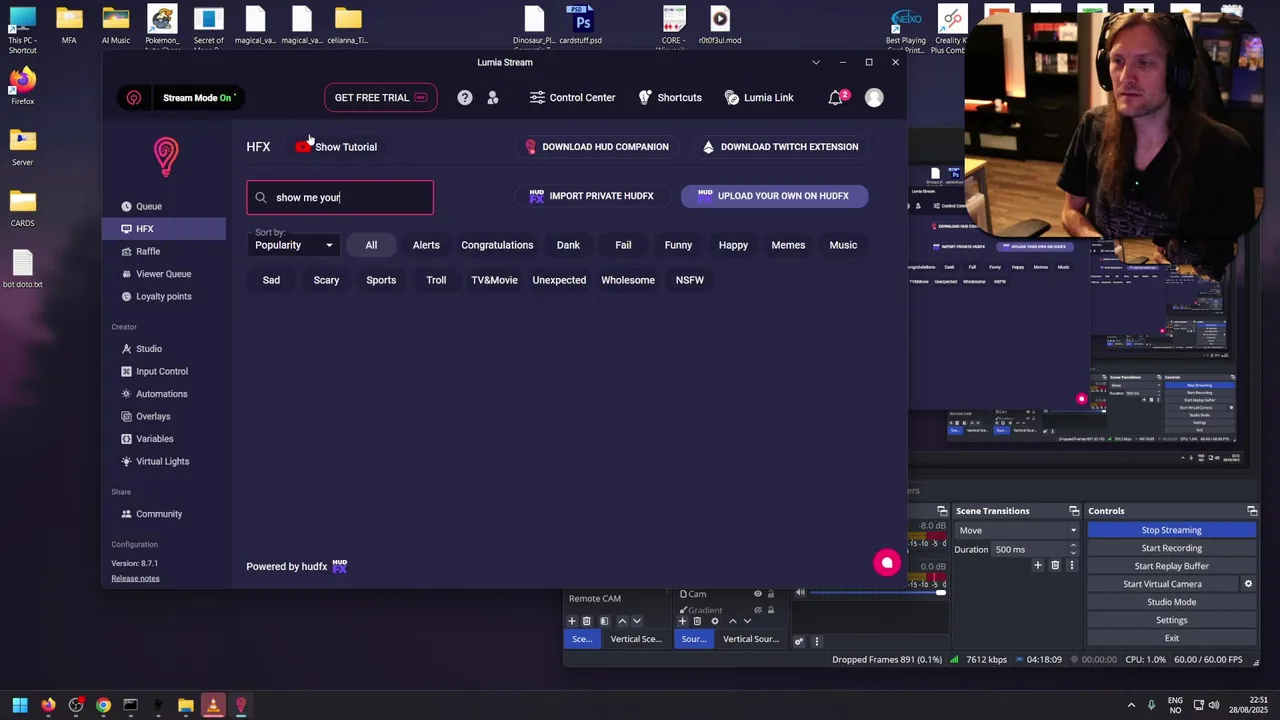1280x720 pixels.
Task: Expand title bar dropdown chevron in Lumia
Action: coord(816,62)
